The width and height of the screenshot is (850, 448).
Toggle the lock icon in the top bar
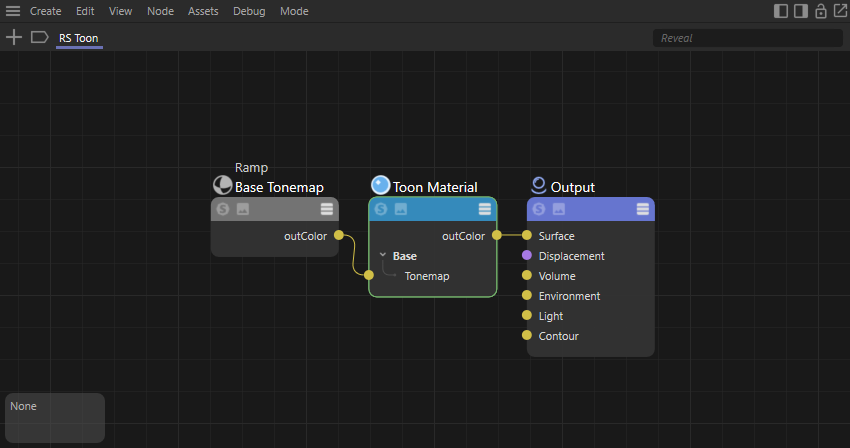(820, 11)
